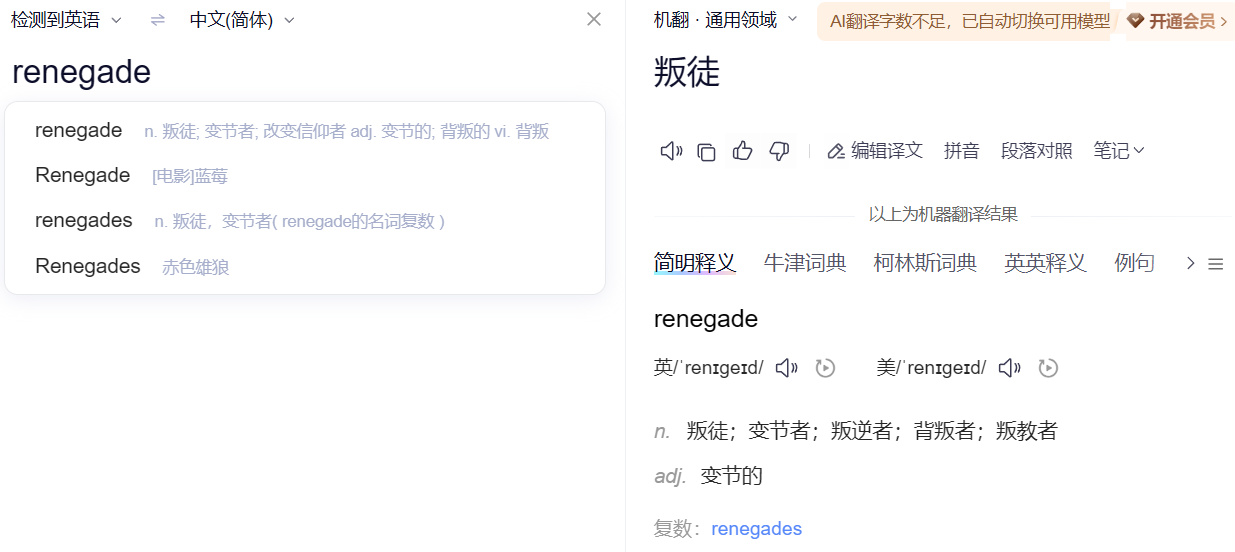The image size is (1235, 552).
Task: Show more dictionary tabs arrow
Action: [x=1190, y=263]
